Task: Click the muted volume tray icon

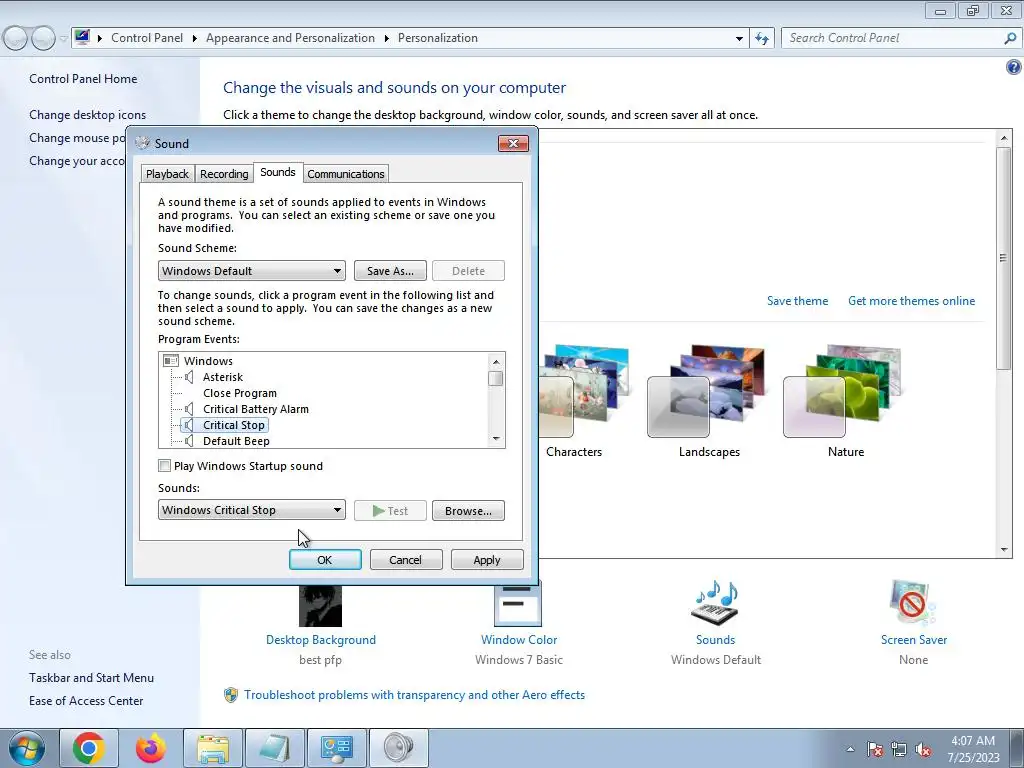Action: (923, 750)
